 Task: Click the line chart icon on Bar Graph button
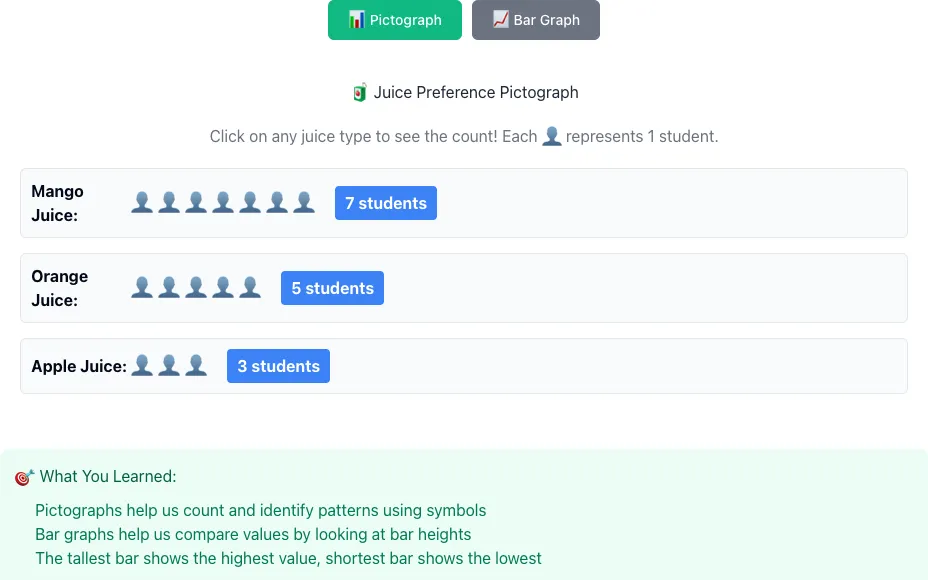(501, 20)
